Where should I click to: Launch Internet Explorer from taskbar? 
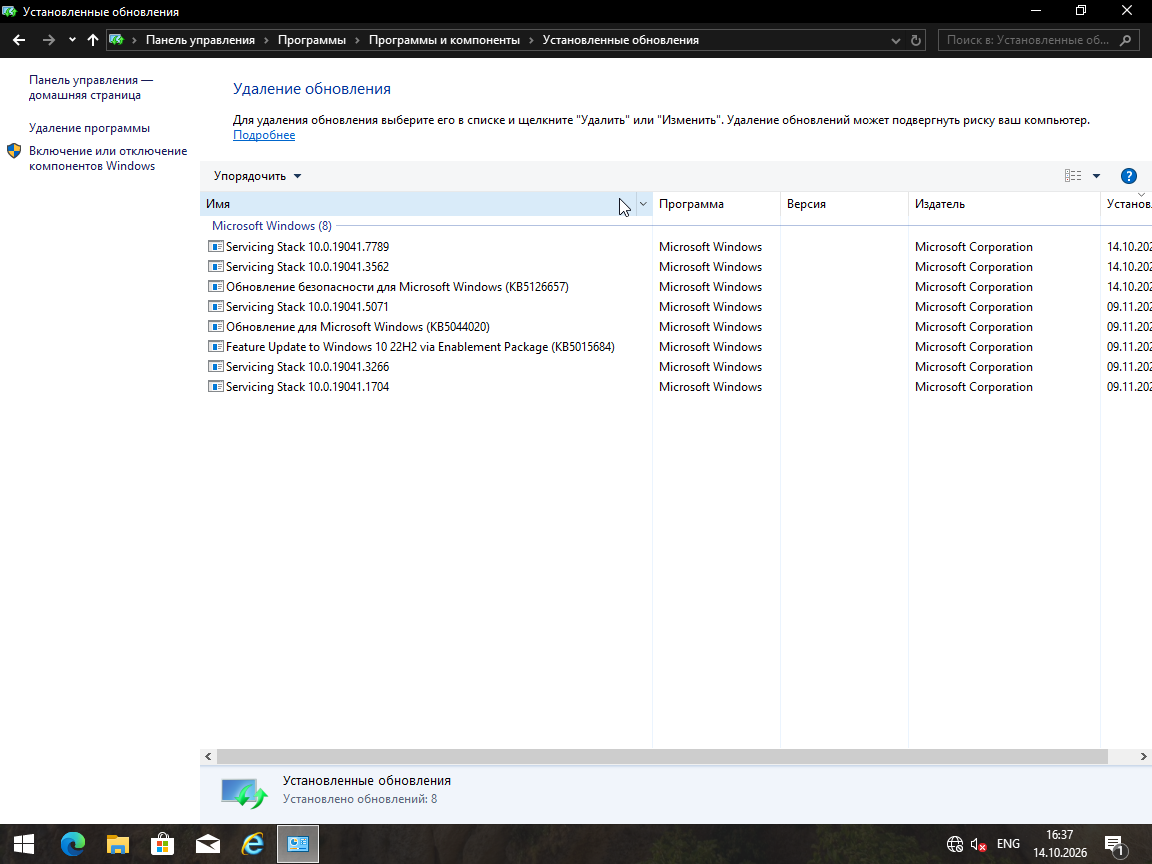tap(253, 844)
